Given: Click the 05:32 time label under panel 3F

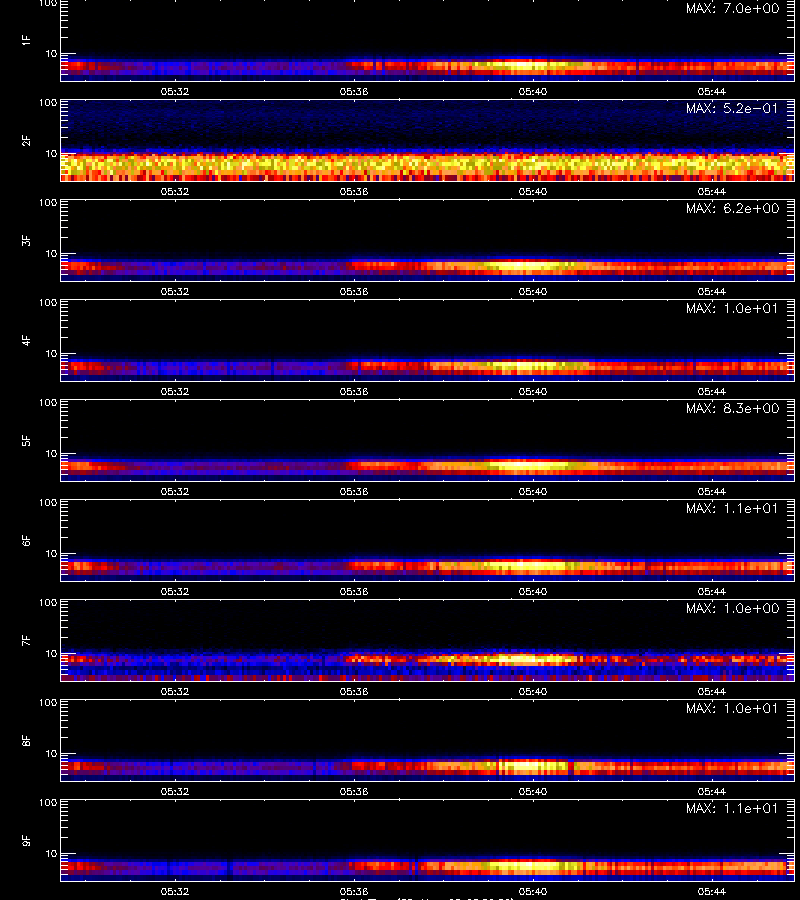Looking at the screenshot, I should (174, 292).
